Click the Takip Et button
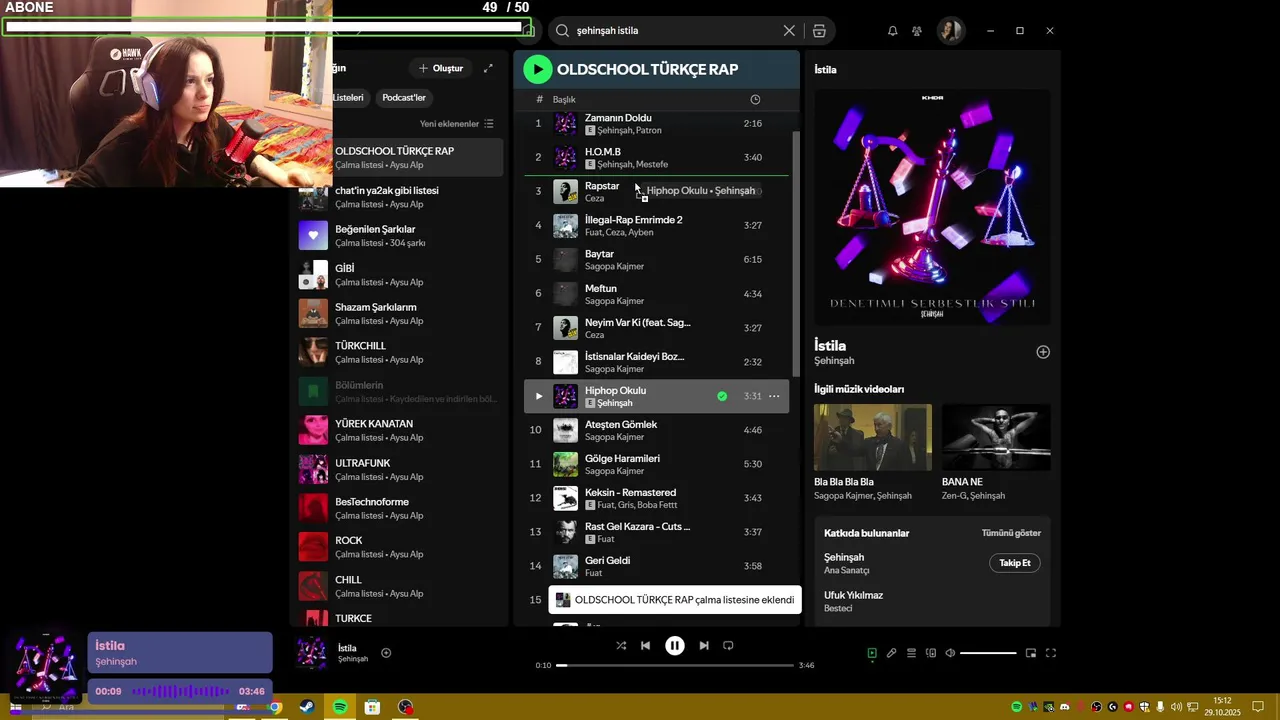 (1015, 563)
